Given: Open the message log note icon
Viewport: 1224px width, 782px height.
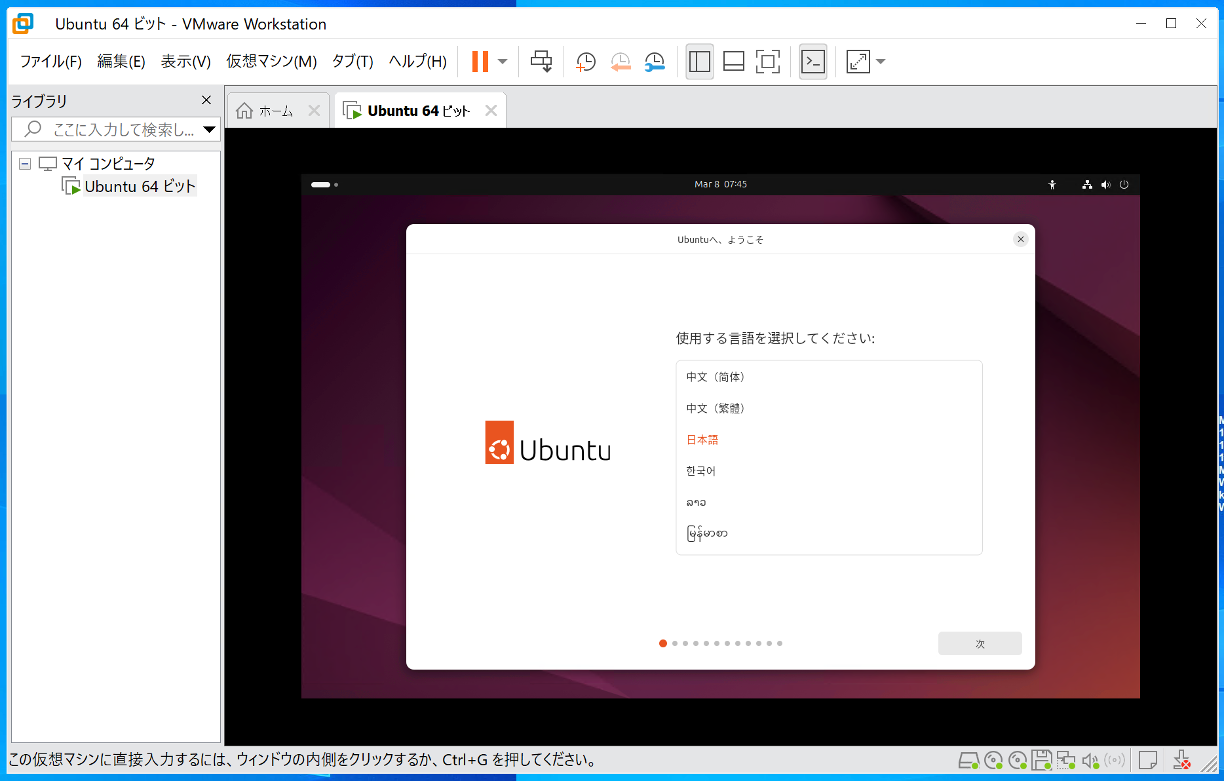Looking at the screenshot, I should point(1148,761).
